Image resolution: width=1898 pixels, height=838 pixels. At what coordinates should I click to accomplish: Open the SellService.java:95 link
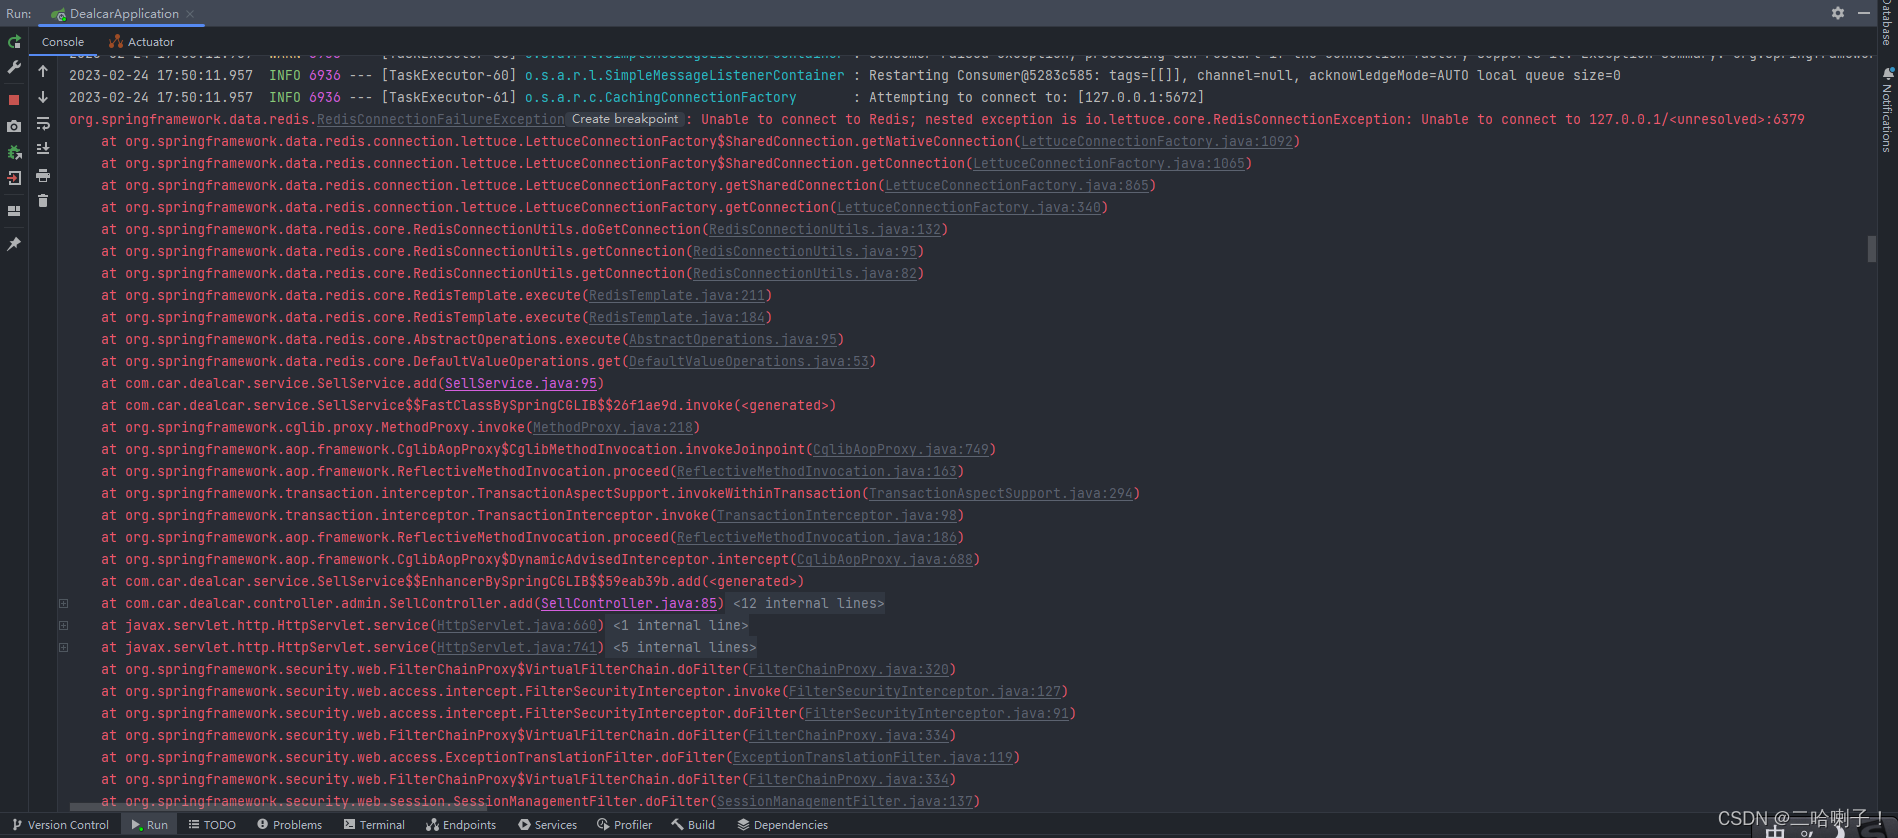tap(521, 384)
